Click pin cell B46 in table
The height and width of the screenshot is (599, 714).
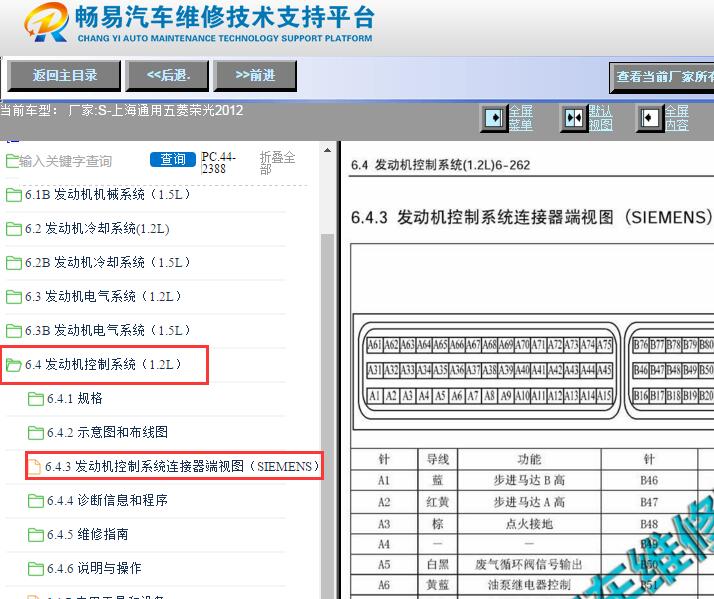[649, 480]
